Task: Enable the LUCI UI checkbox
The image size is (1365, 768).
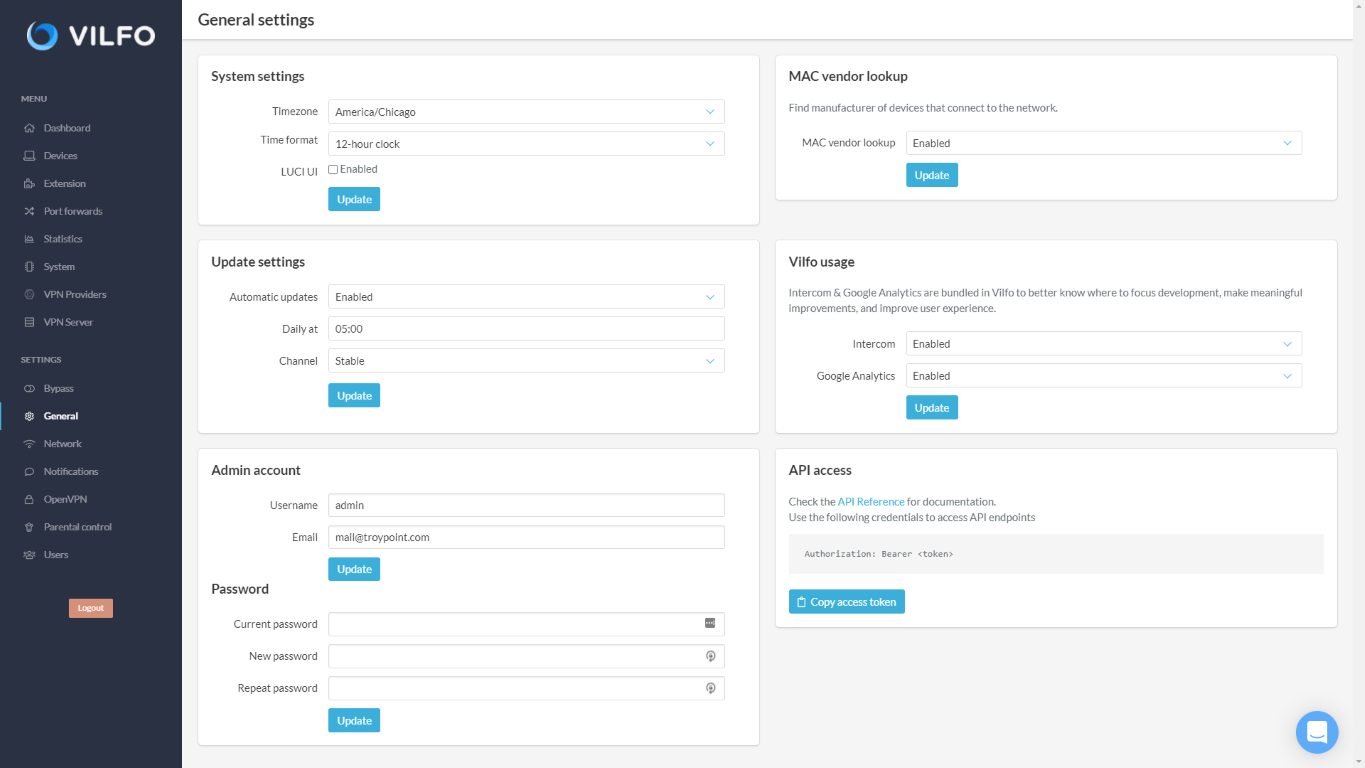Action: [333, 170]
